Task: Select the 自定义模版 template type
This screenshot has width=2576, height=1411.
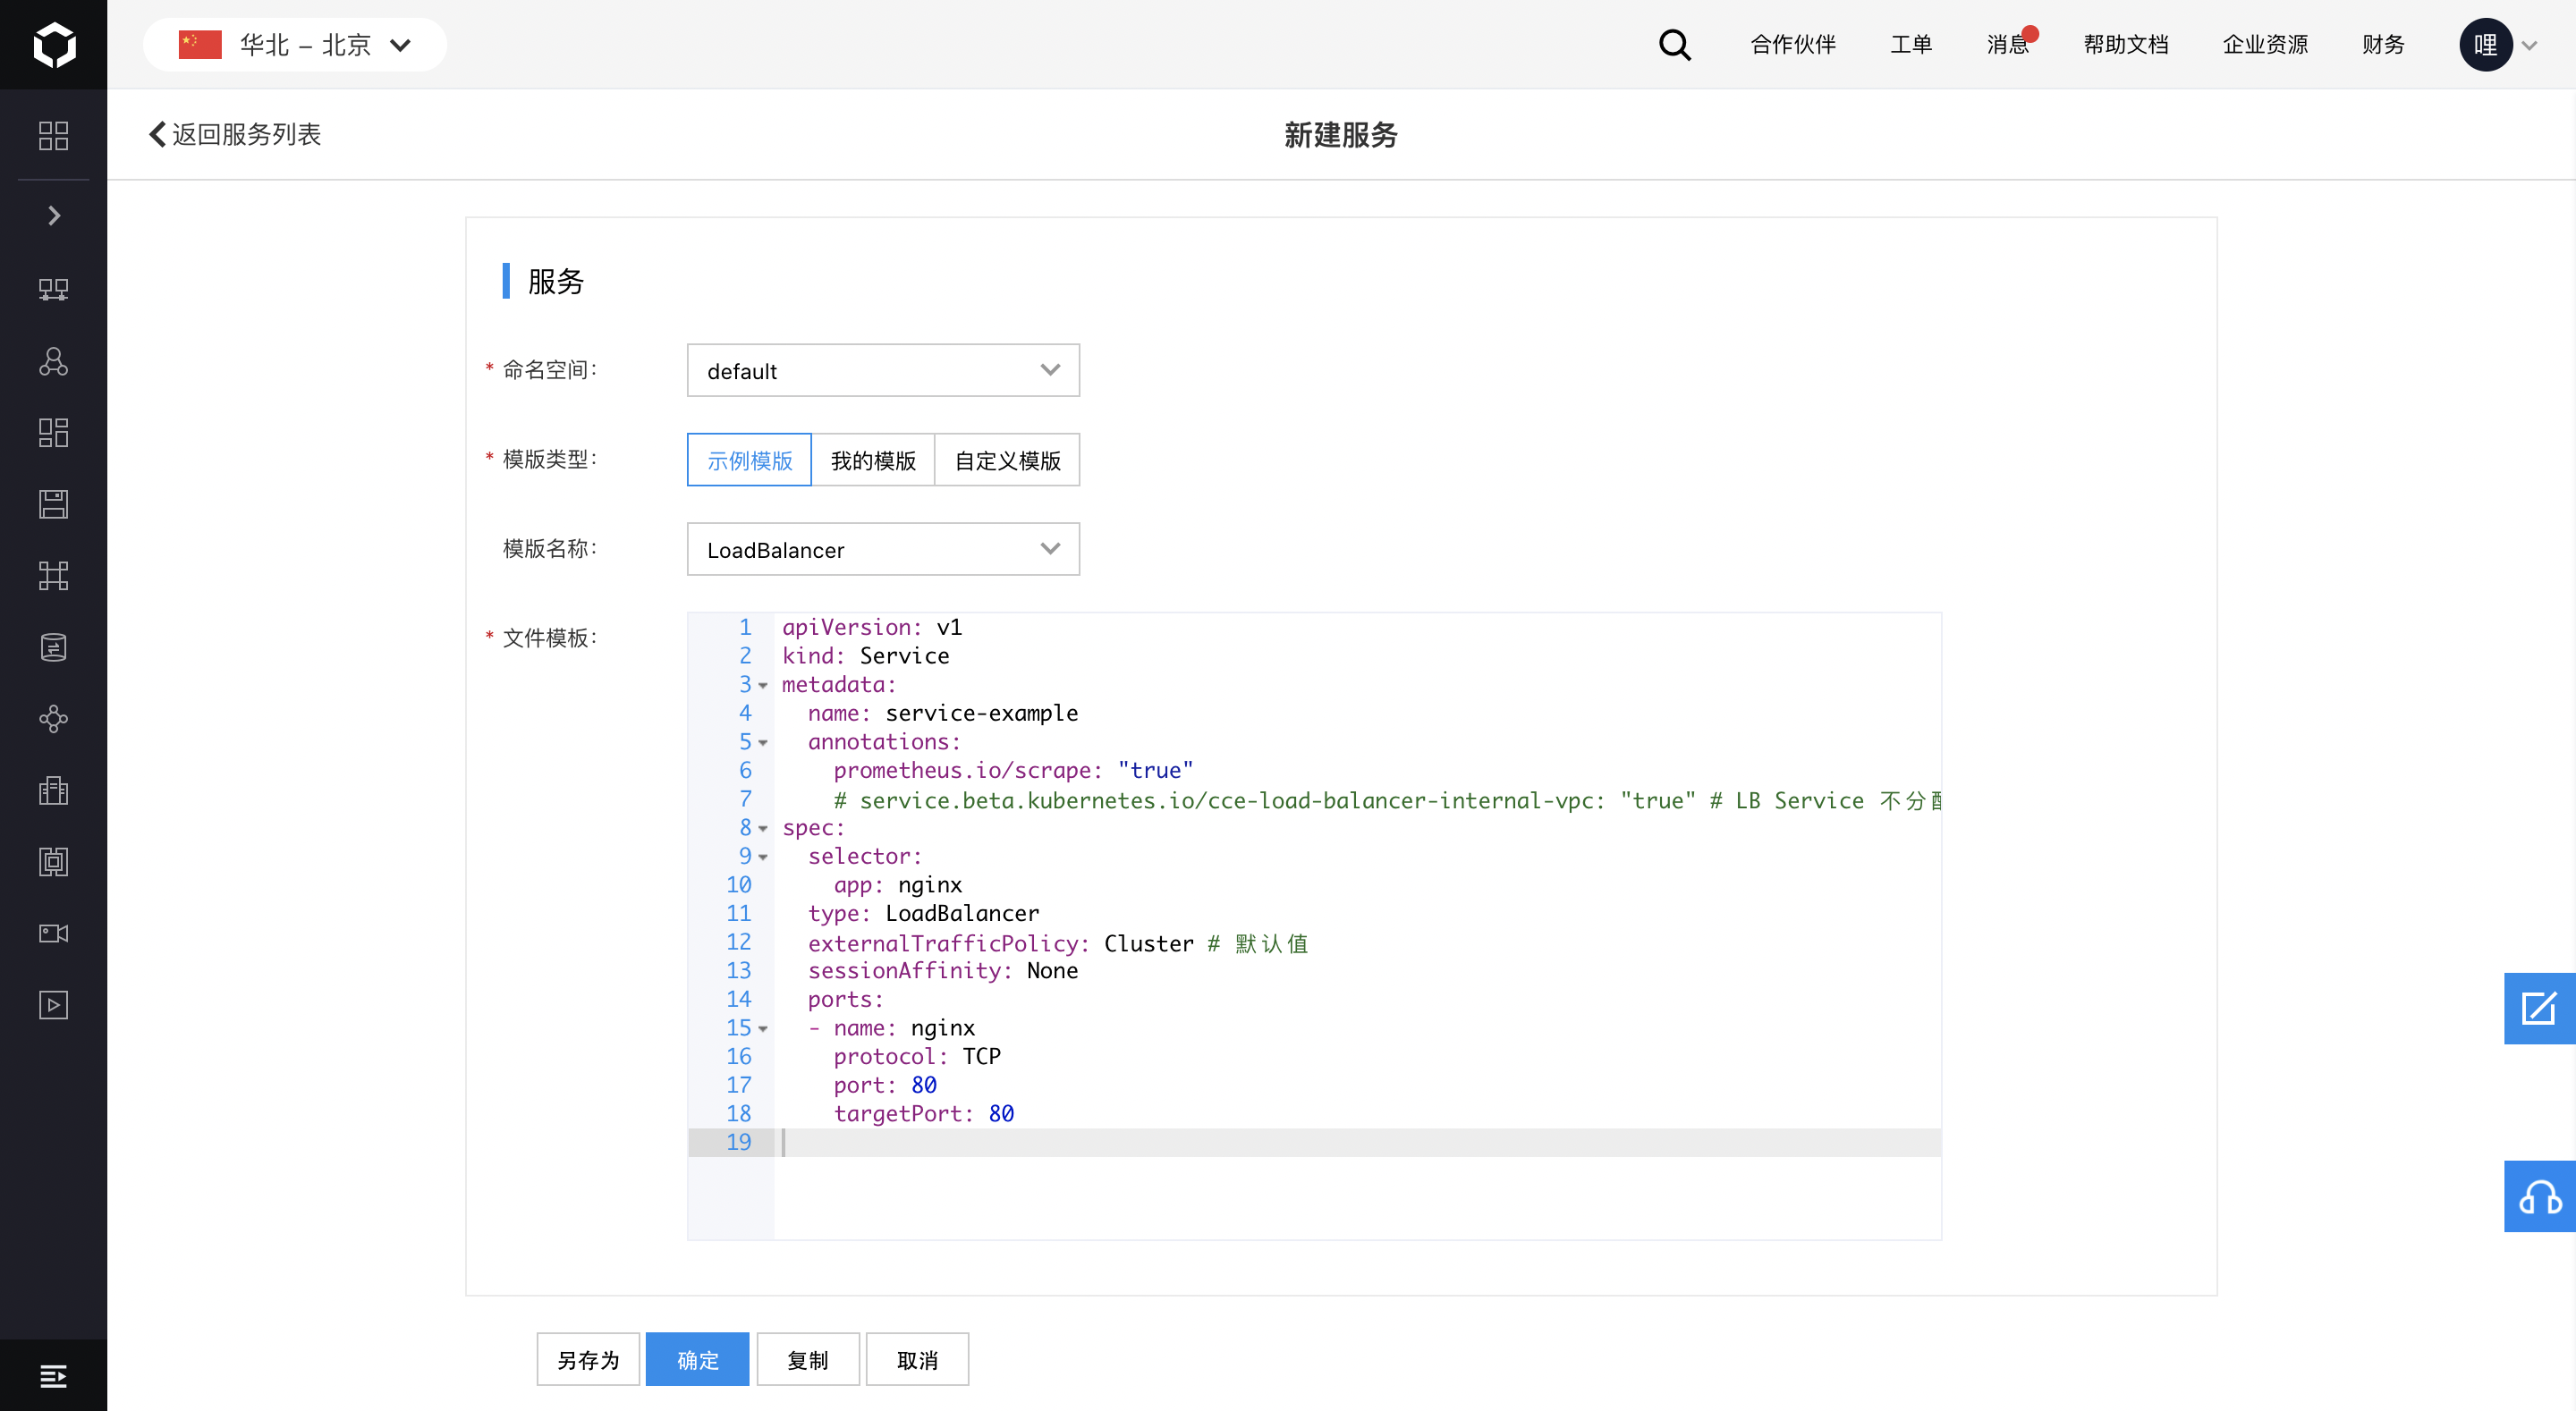Action: pos(1007,460)
